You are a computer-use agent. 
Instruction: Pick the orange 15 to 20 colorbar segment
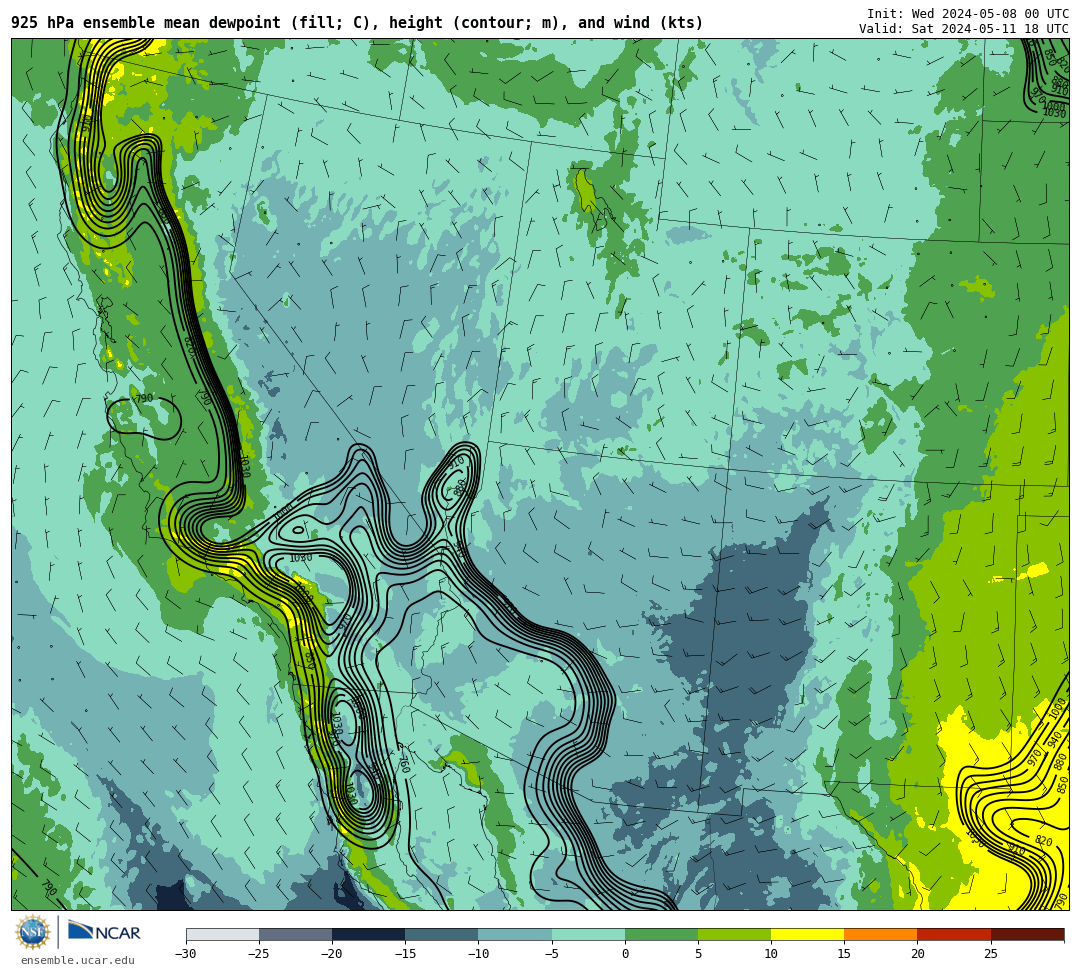[881, 934]
